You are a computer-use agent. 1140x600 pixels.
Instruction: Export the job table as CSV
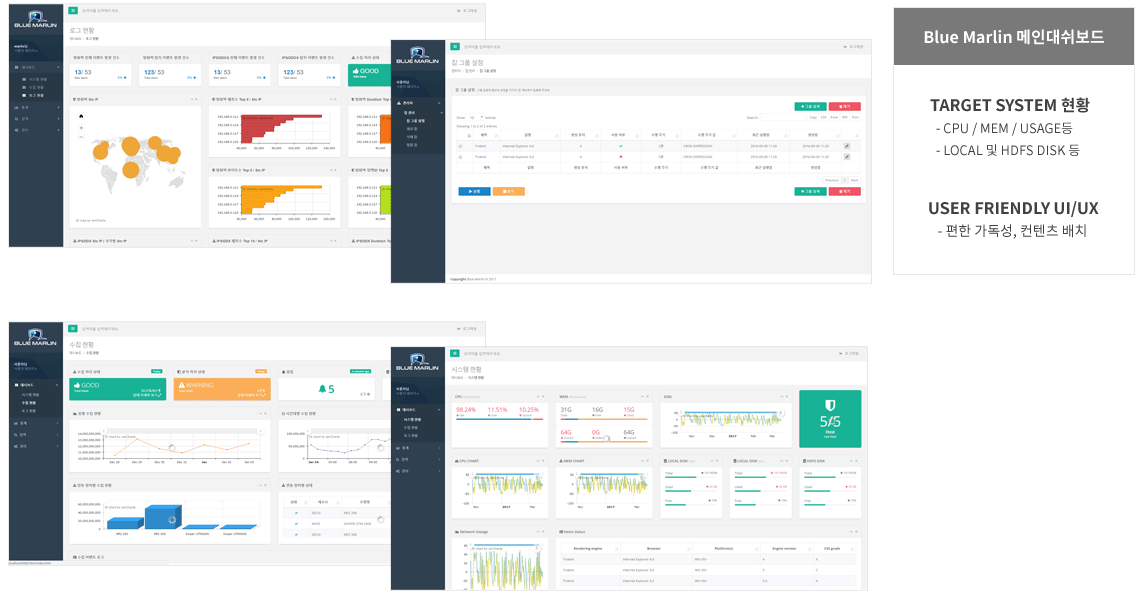[x=824, y=117]
